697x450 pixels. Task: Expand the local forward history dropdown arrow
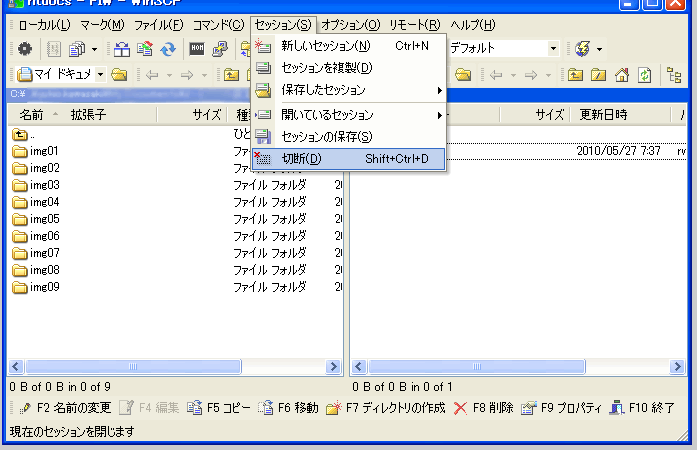tap(204, 76)
